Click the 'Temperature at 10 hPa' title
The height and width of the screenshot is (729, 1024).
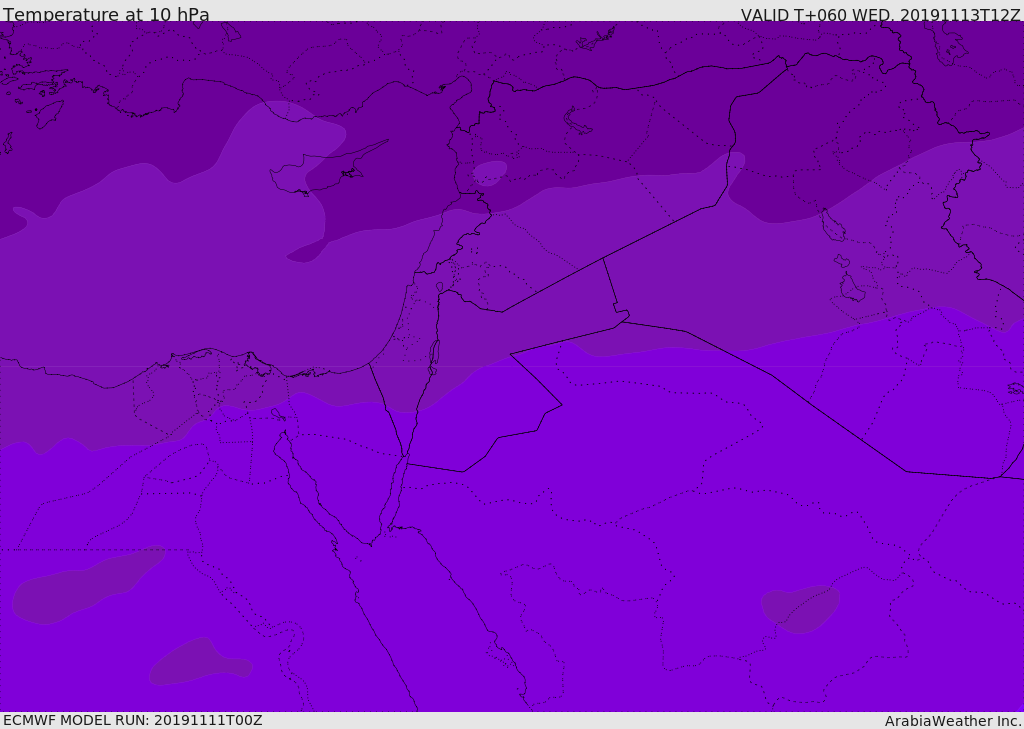coord(106,14)
